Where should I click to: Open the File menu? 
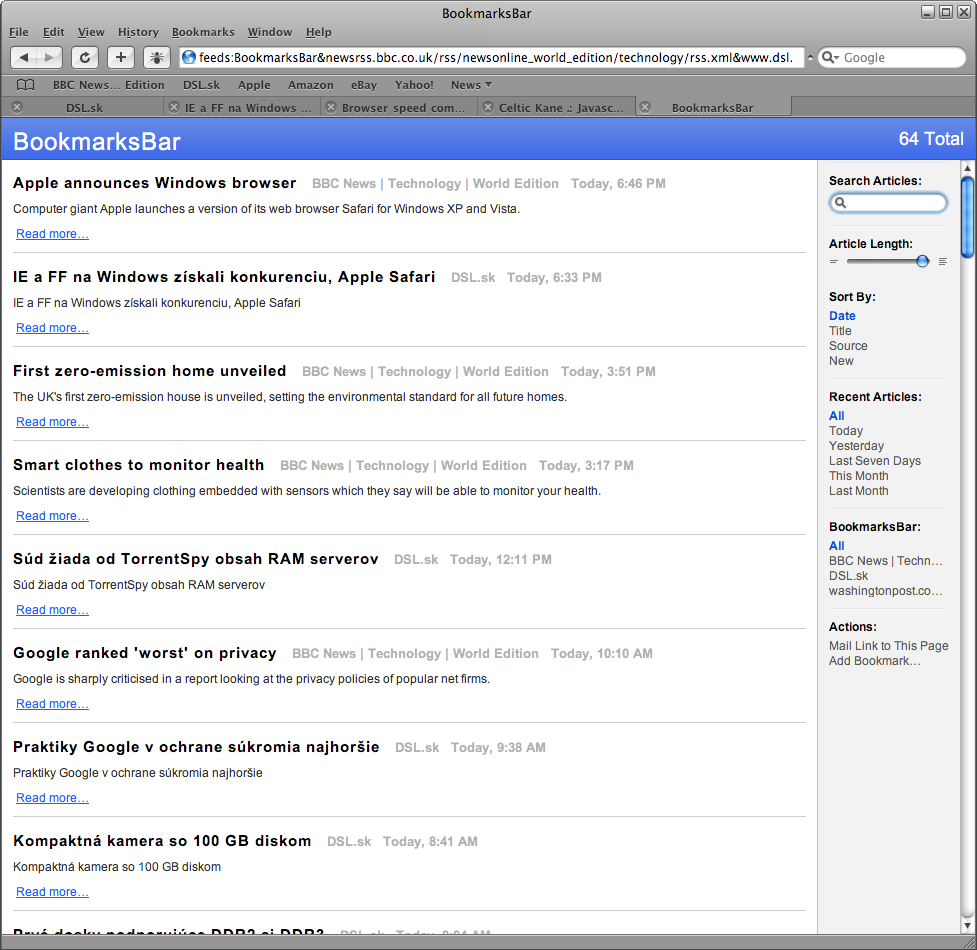[x=19, y=32]
